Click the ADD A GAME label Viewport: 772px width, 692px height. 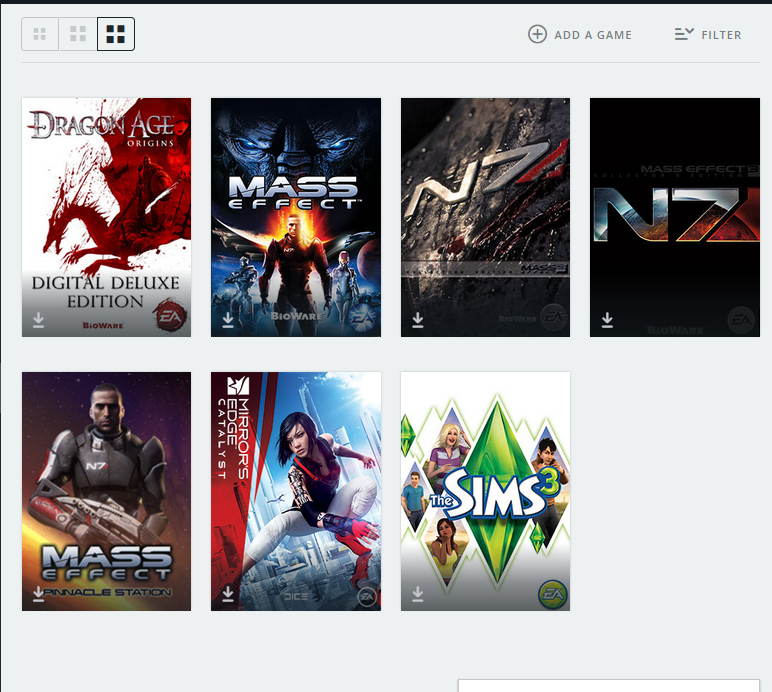pyautogui.click(x=593, y=35)
